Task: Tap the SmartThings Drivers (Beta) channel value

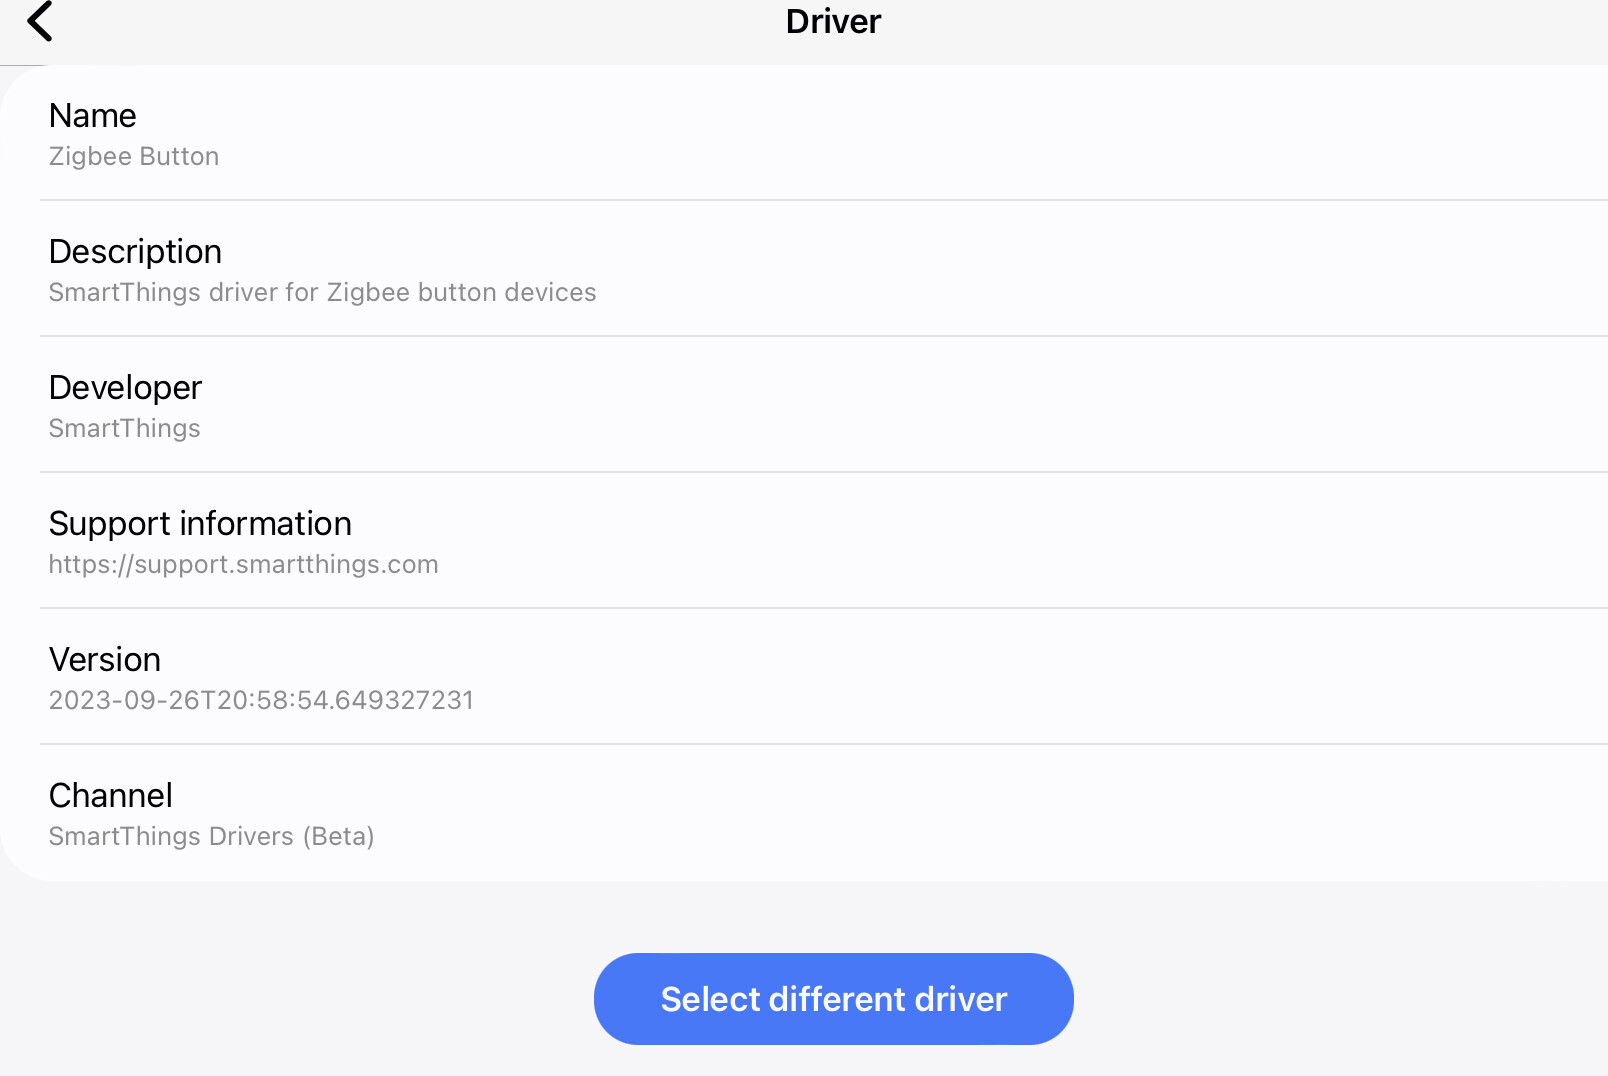Action: click(x=211, y=836)
